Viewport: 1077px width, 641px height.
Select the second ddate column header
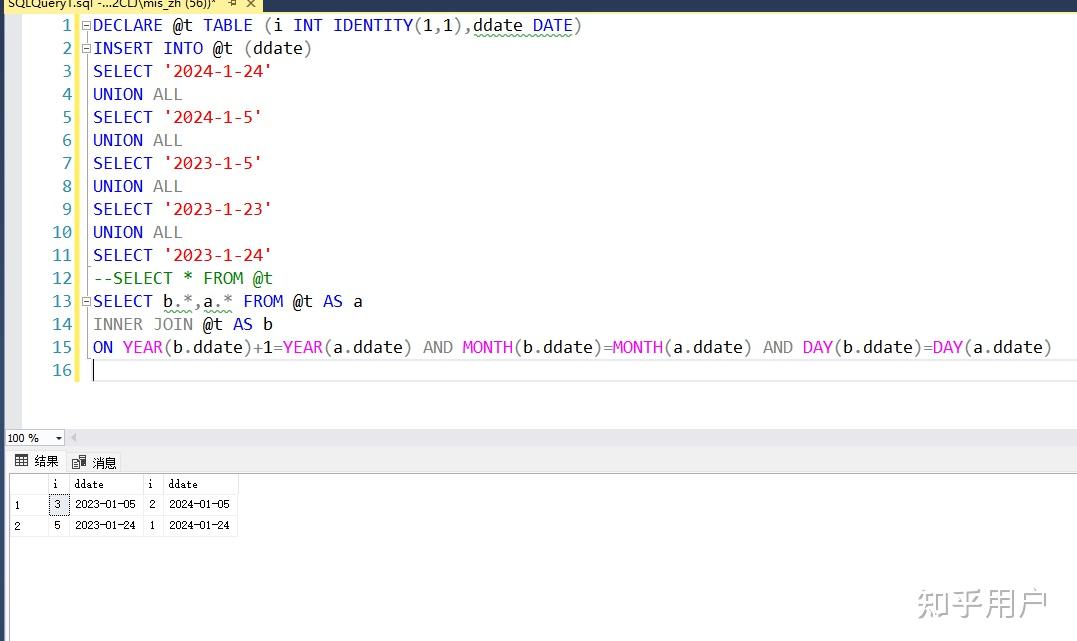201,484
